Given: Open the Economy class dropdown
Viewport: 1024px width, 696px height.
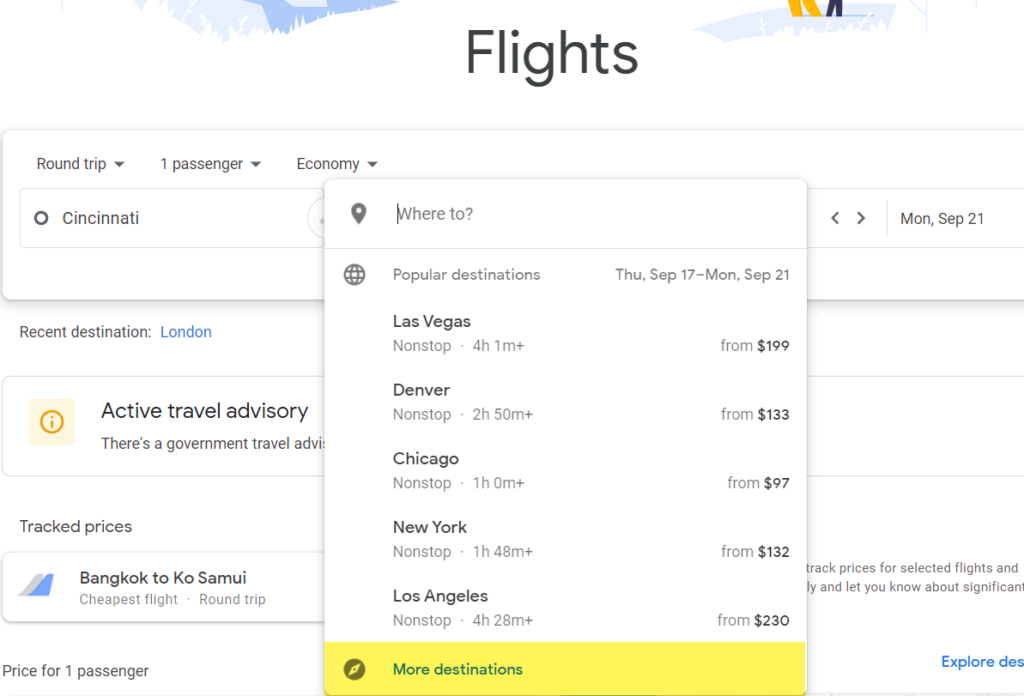Looking at the screenshot, I should 337,164.
